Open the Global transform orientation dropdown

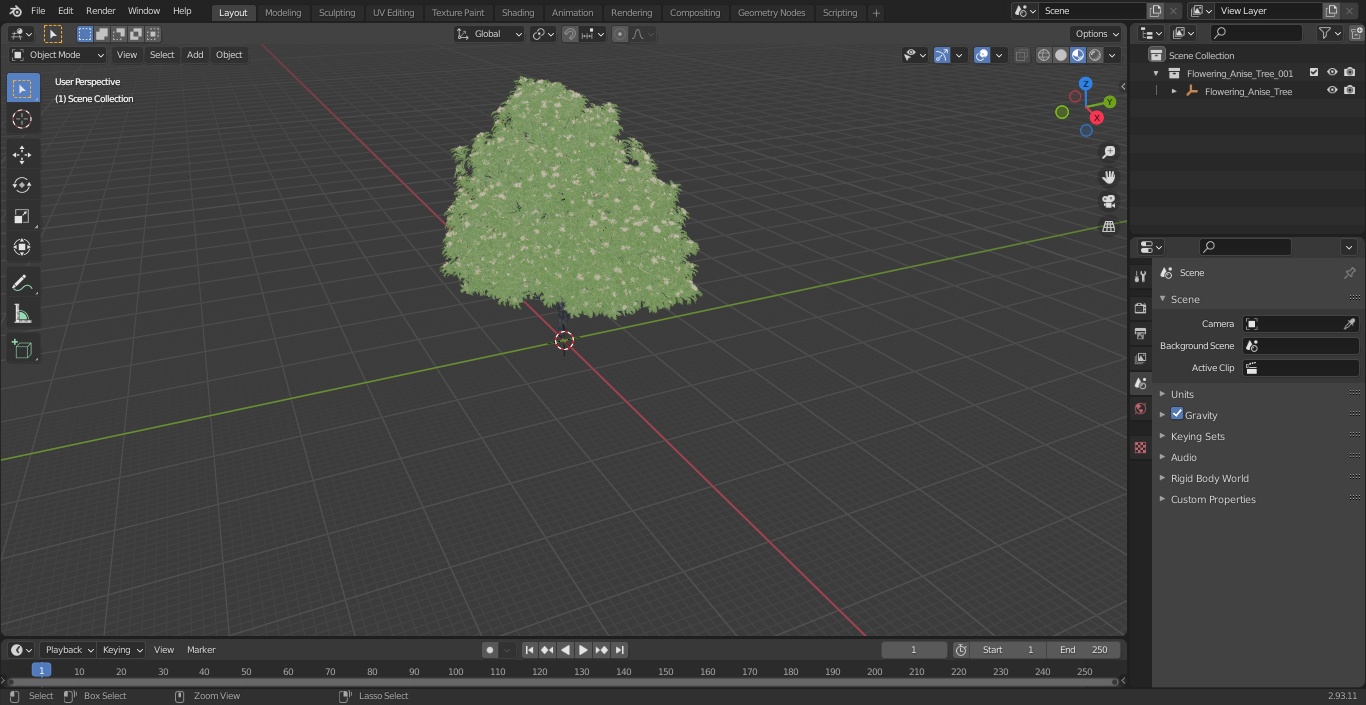click(489, 34)
